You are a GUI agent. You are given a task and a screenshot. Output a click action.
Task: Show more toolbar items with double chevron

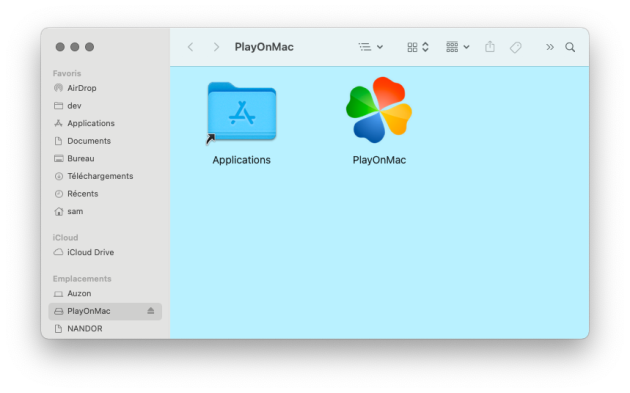click(x=550, y=47)
